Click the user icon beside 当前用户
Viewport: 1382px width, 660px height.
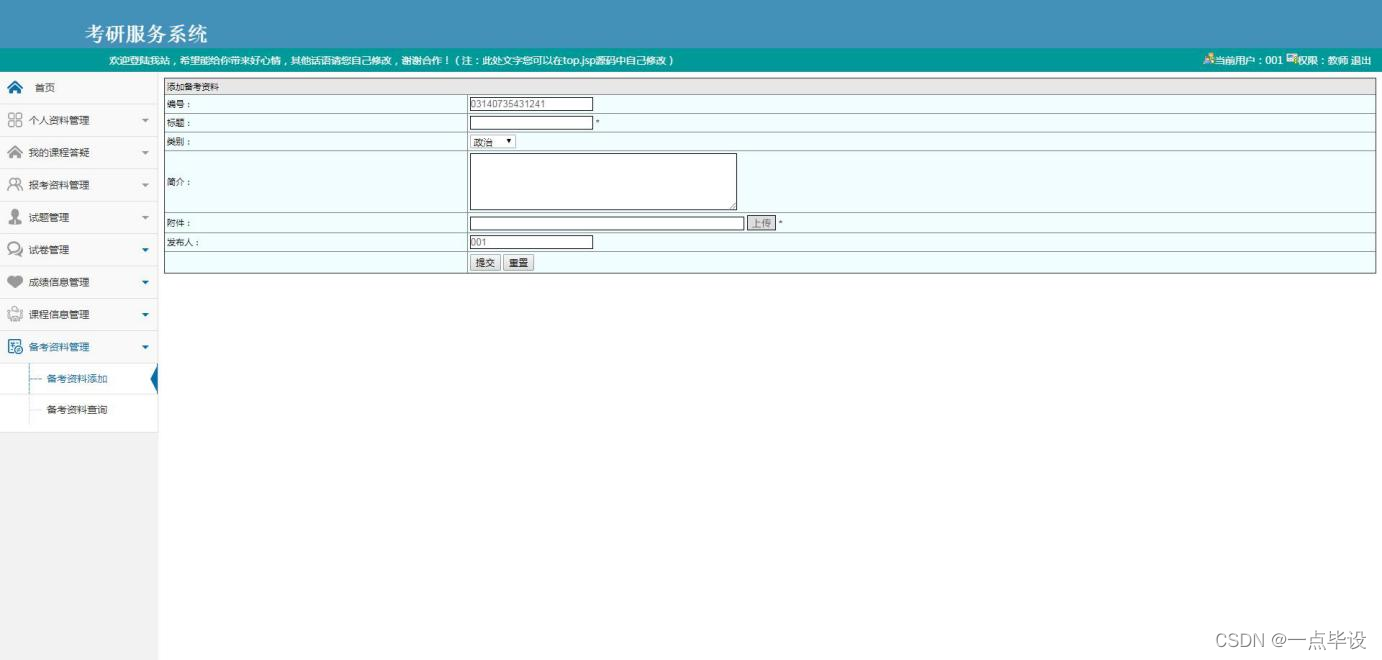1208,60
